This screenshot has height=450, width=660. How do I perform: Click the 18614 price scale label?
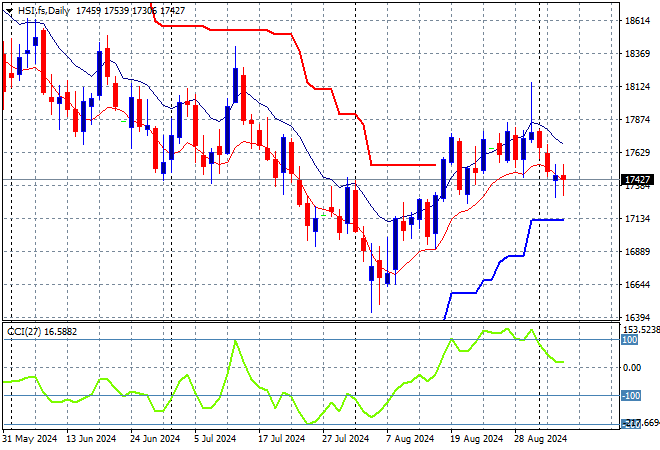[638, 21]
